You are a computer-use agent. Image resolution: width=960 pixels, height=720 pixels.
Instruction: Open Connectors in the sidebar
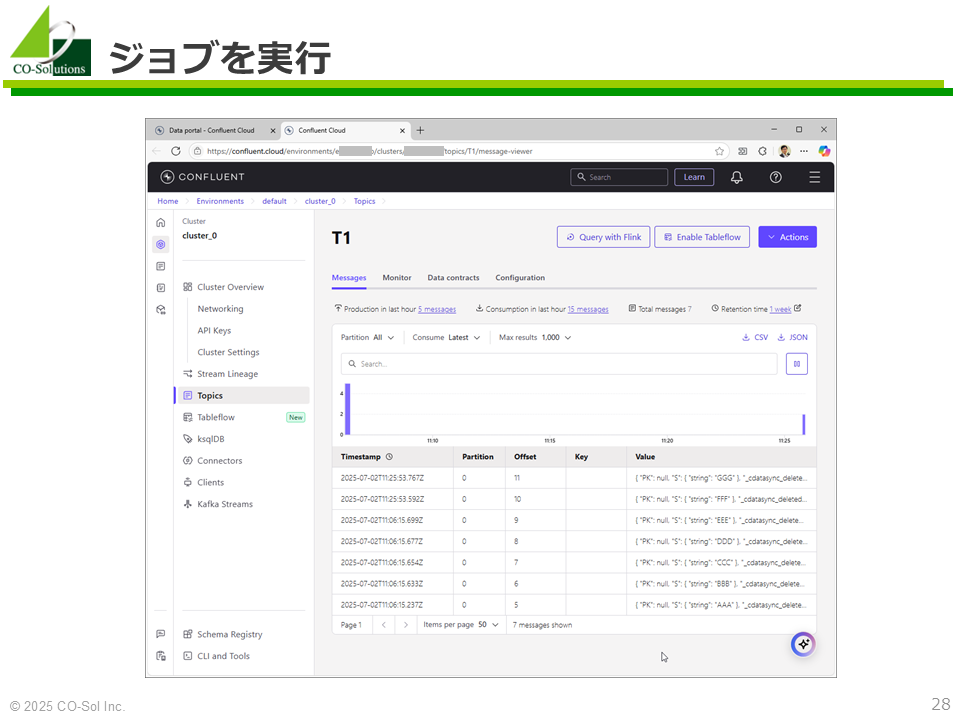pyautogui.click(x=212, y=461)
